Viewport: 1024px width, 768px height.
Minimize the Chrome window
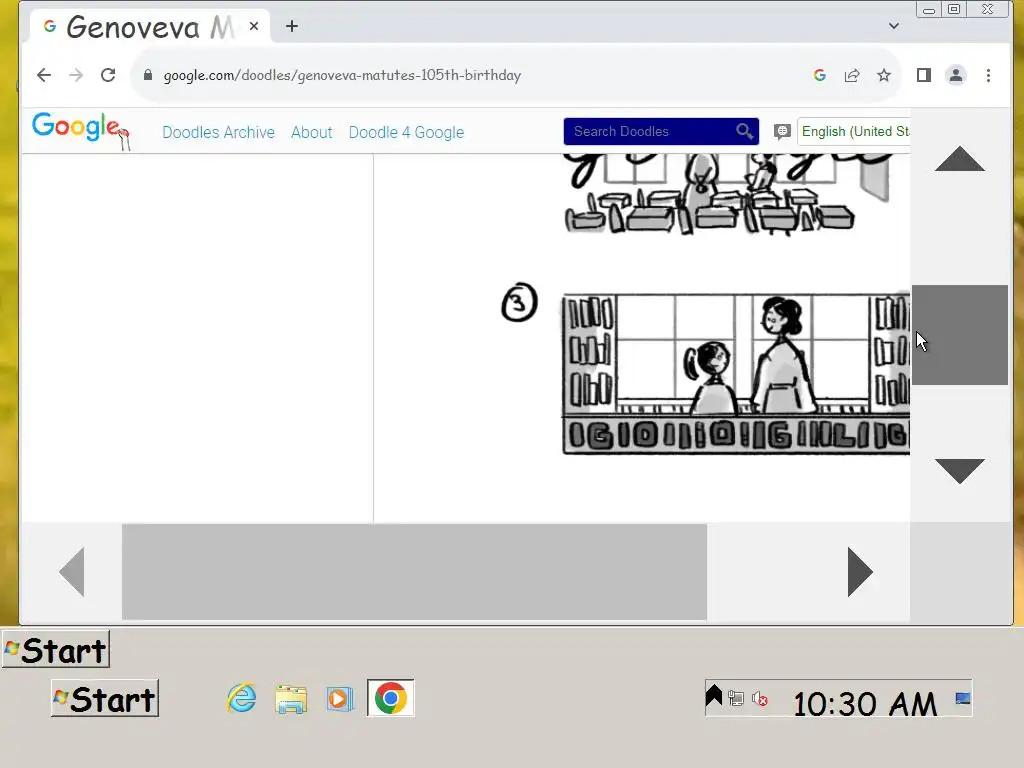pyautogui.click(x=928, y=10)
